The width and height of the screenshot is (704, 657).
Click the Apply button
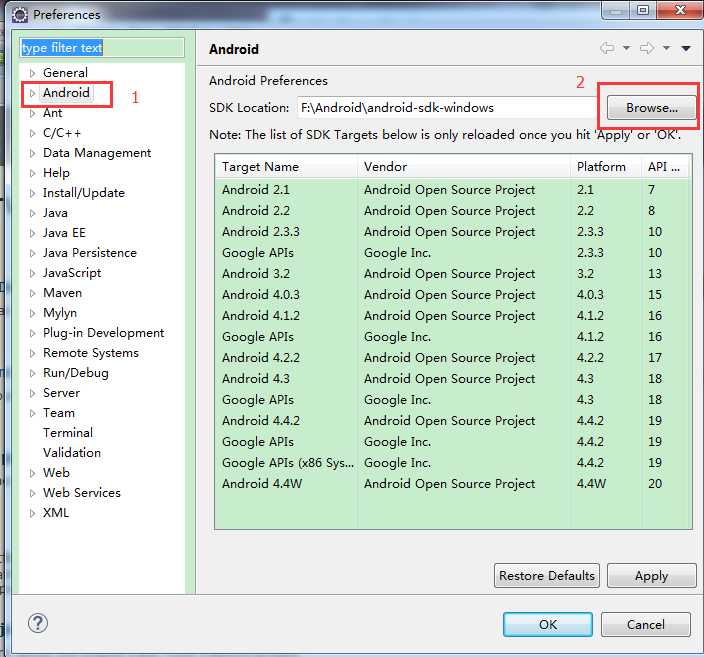point(651,576)
